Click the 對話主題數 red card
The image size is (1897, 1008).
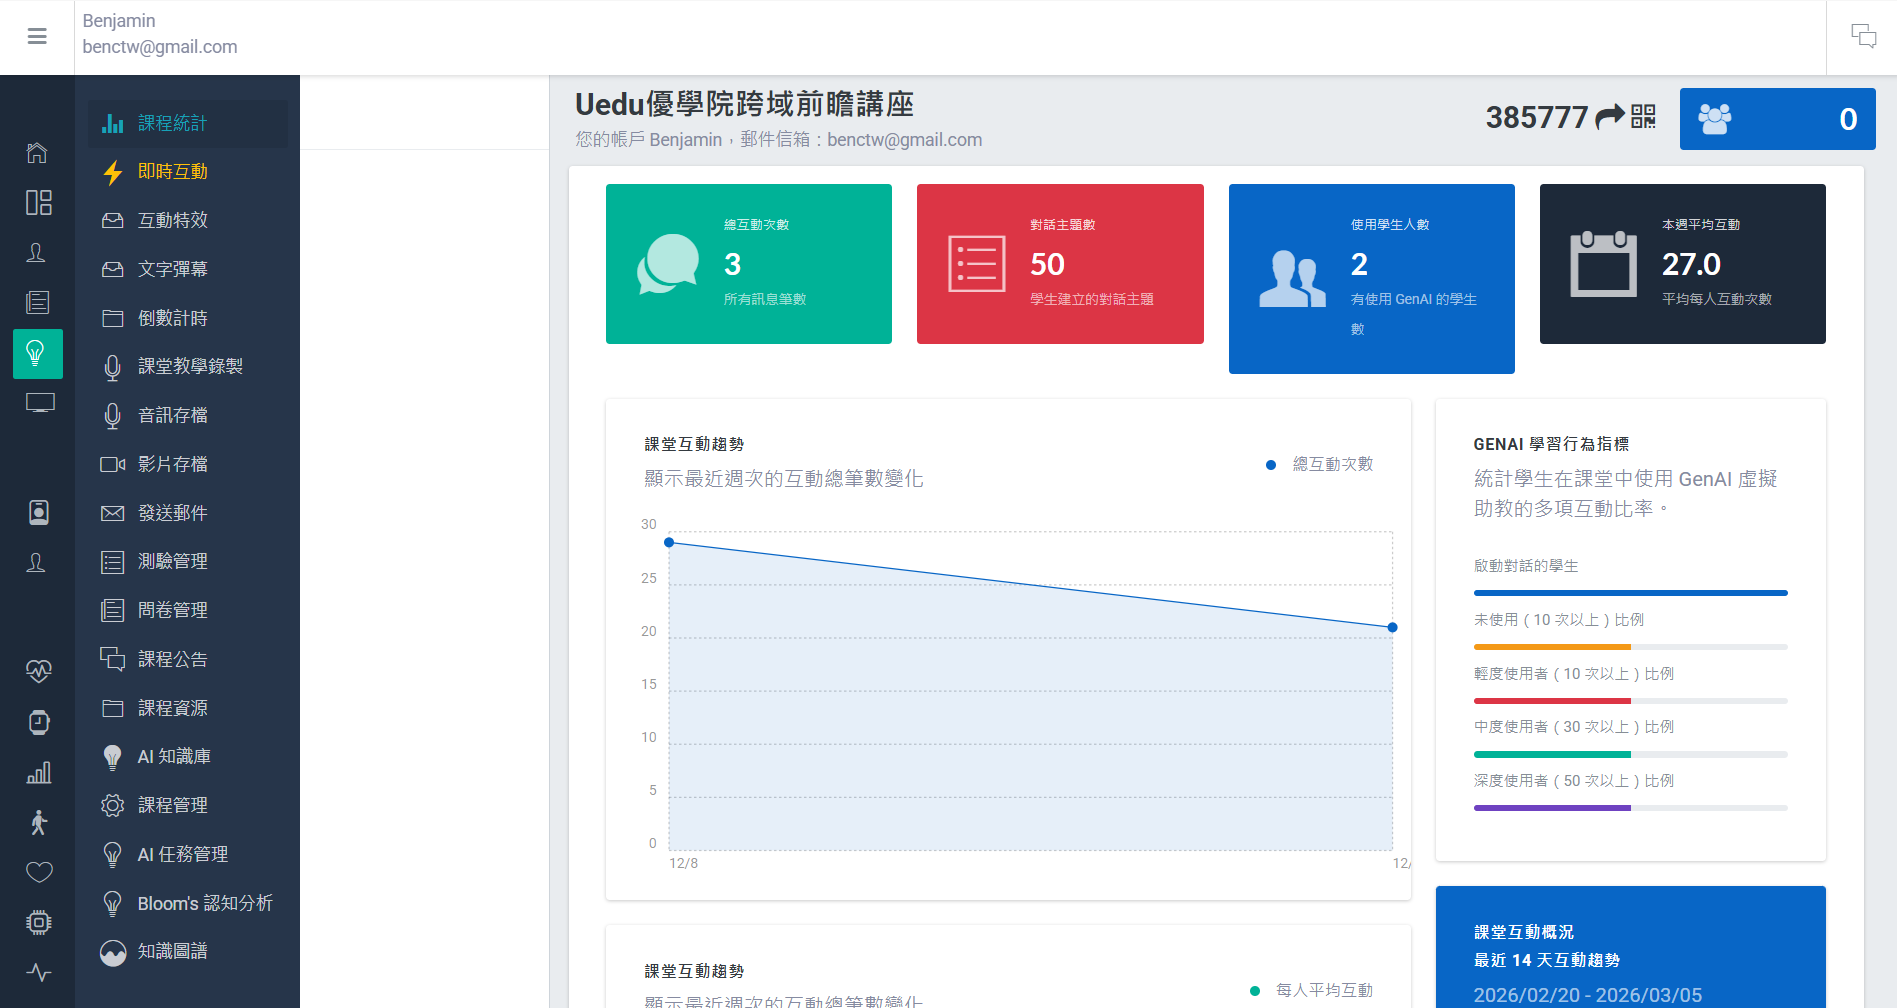pyautogui.click(x=1059, y=264)
